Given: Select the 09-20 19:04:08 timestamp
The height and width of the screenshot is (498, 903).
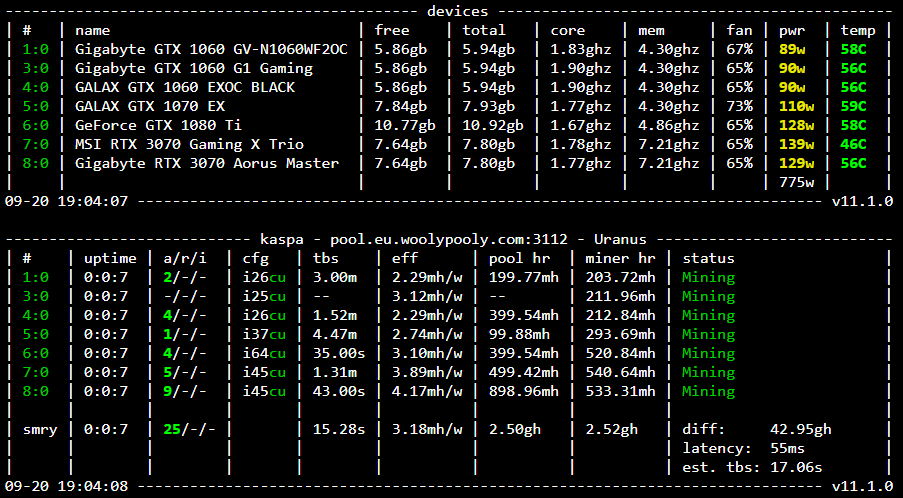Looking at the screenshot, I should point(66,486).
